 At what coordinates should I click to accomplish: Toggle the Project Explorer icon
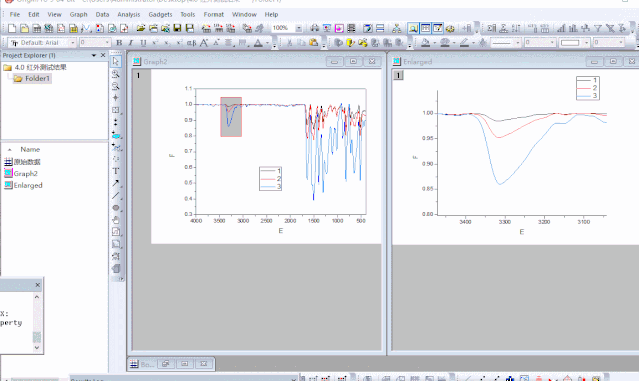coord(413,28)
